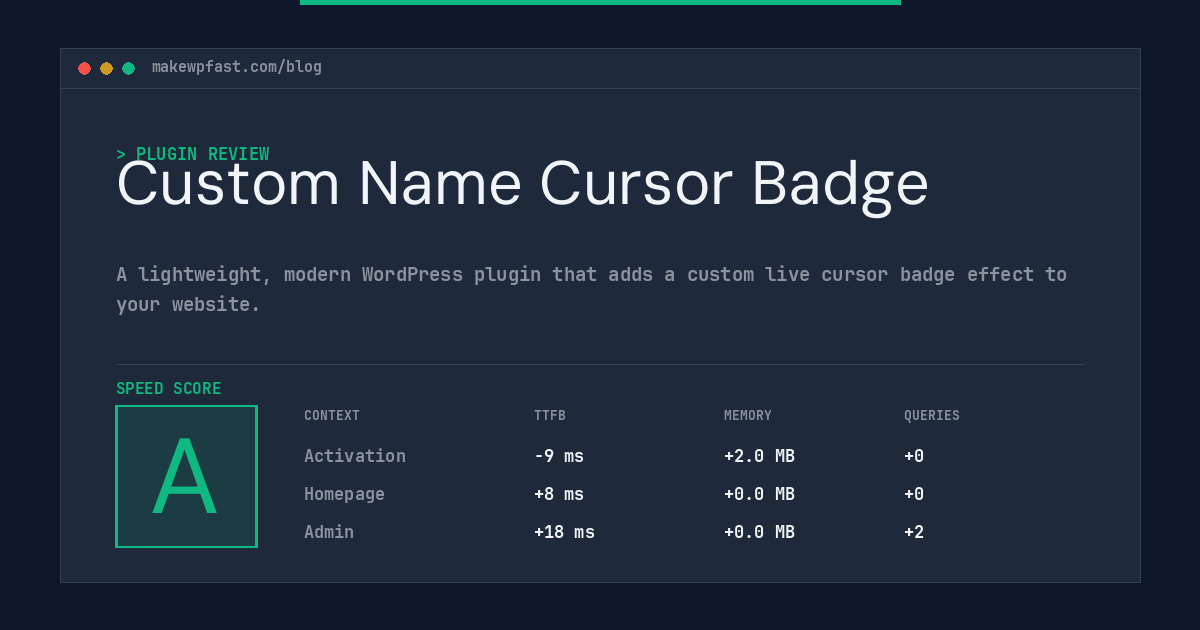The height and width of the screenshot is (630, 1200).
Task: Select the 'Admin' row label
Action: click(x=329, y=532)
